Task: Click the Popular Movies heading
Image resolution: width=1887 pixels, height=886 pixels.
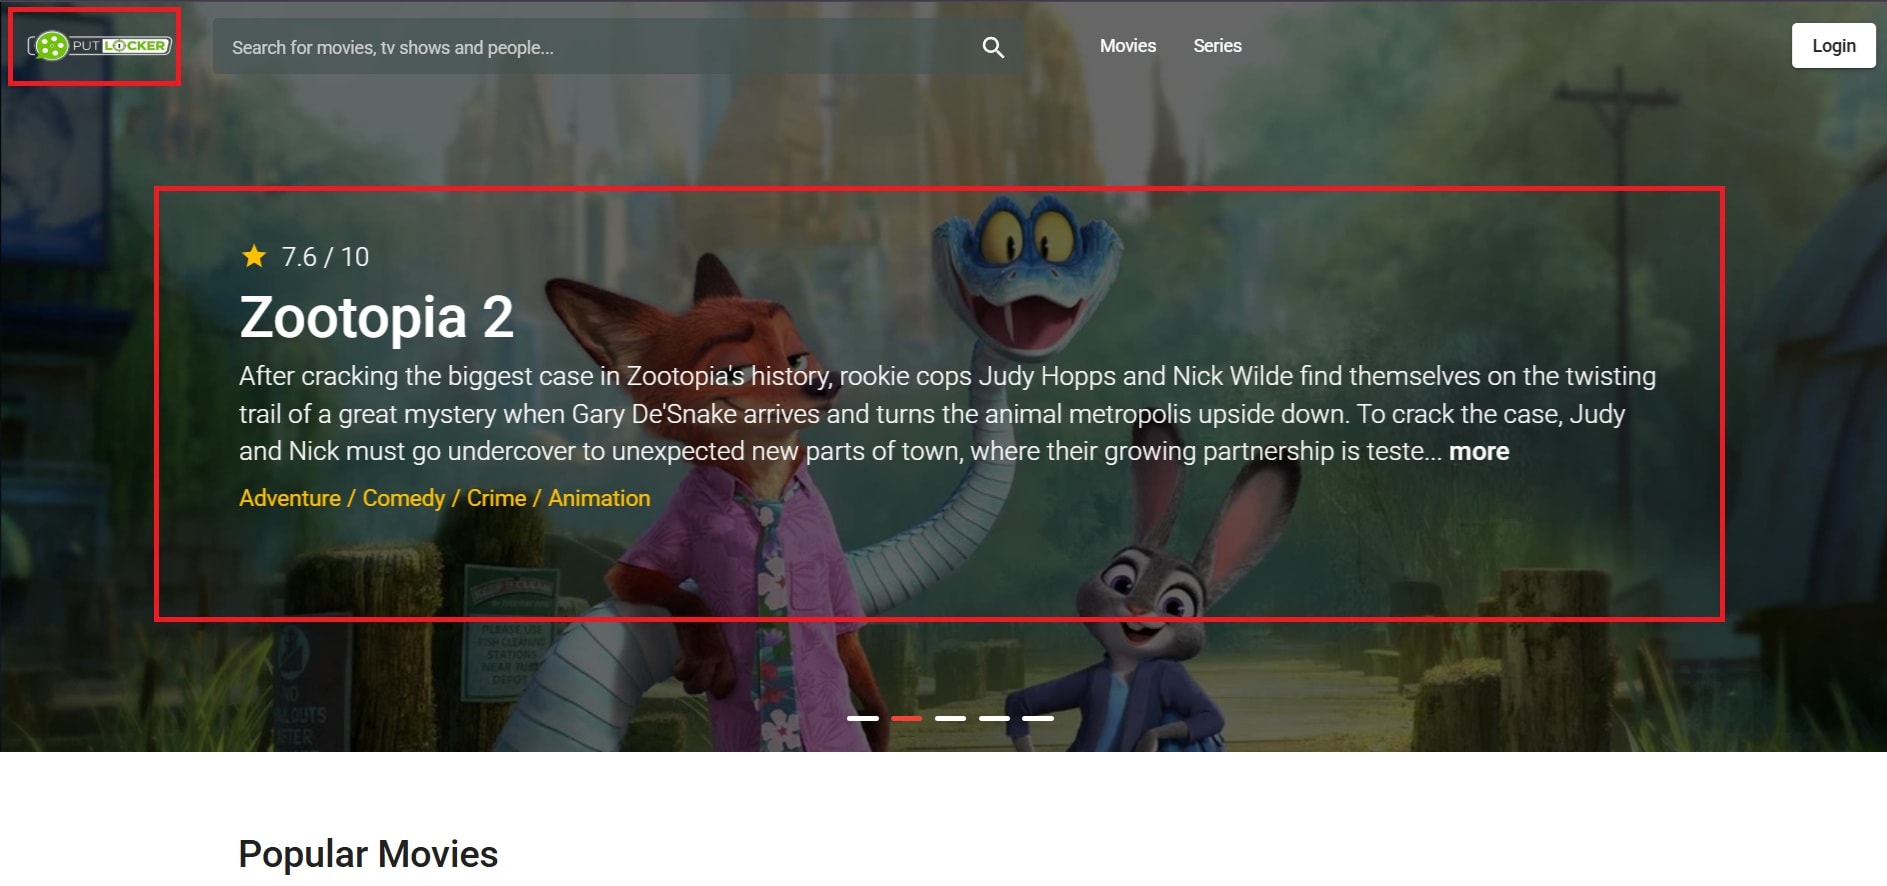Action: (368, 854)
